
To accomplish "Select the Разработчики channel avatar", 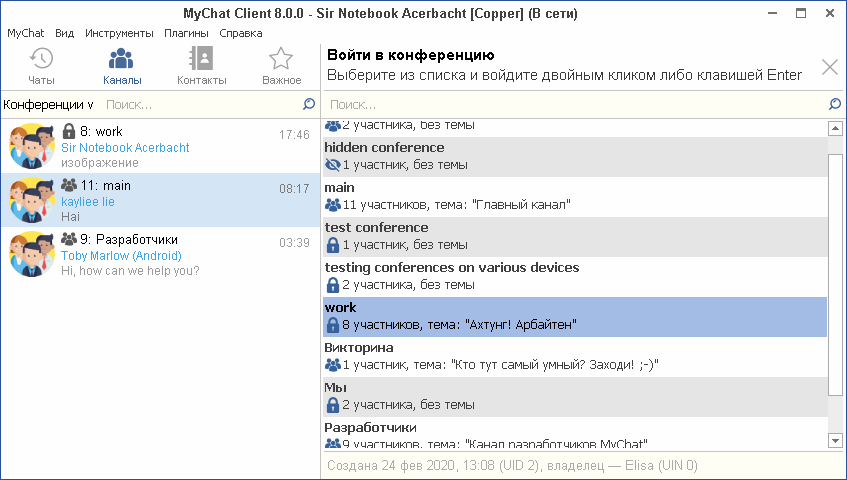I will [x=32, y=254].
